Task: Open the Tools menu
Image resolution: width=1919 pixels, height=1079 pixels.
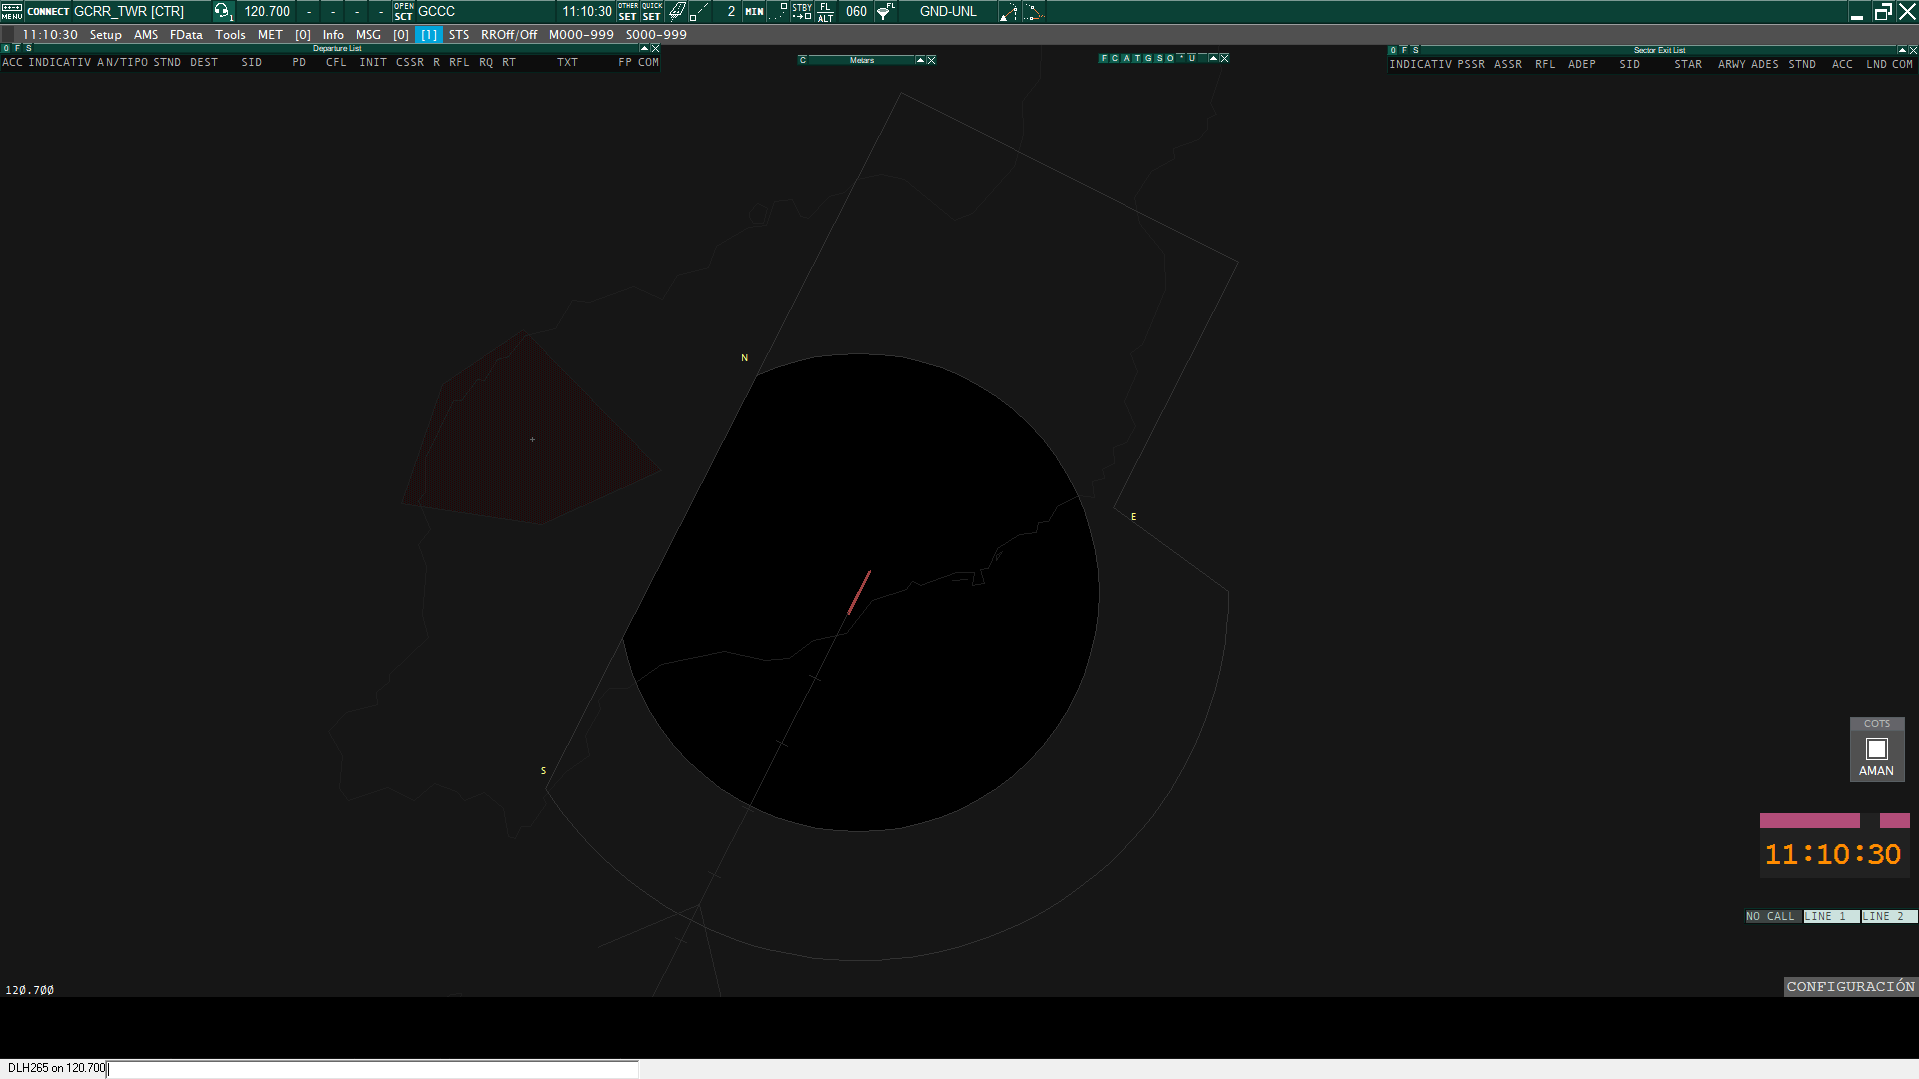Action: point(230,35)
